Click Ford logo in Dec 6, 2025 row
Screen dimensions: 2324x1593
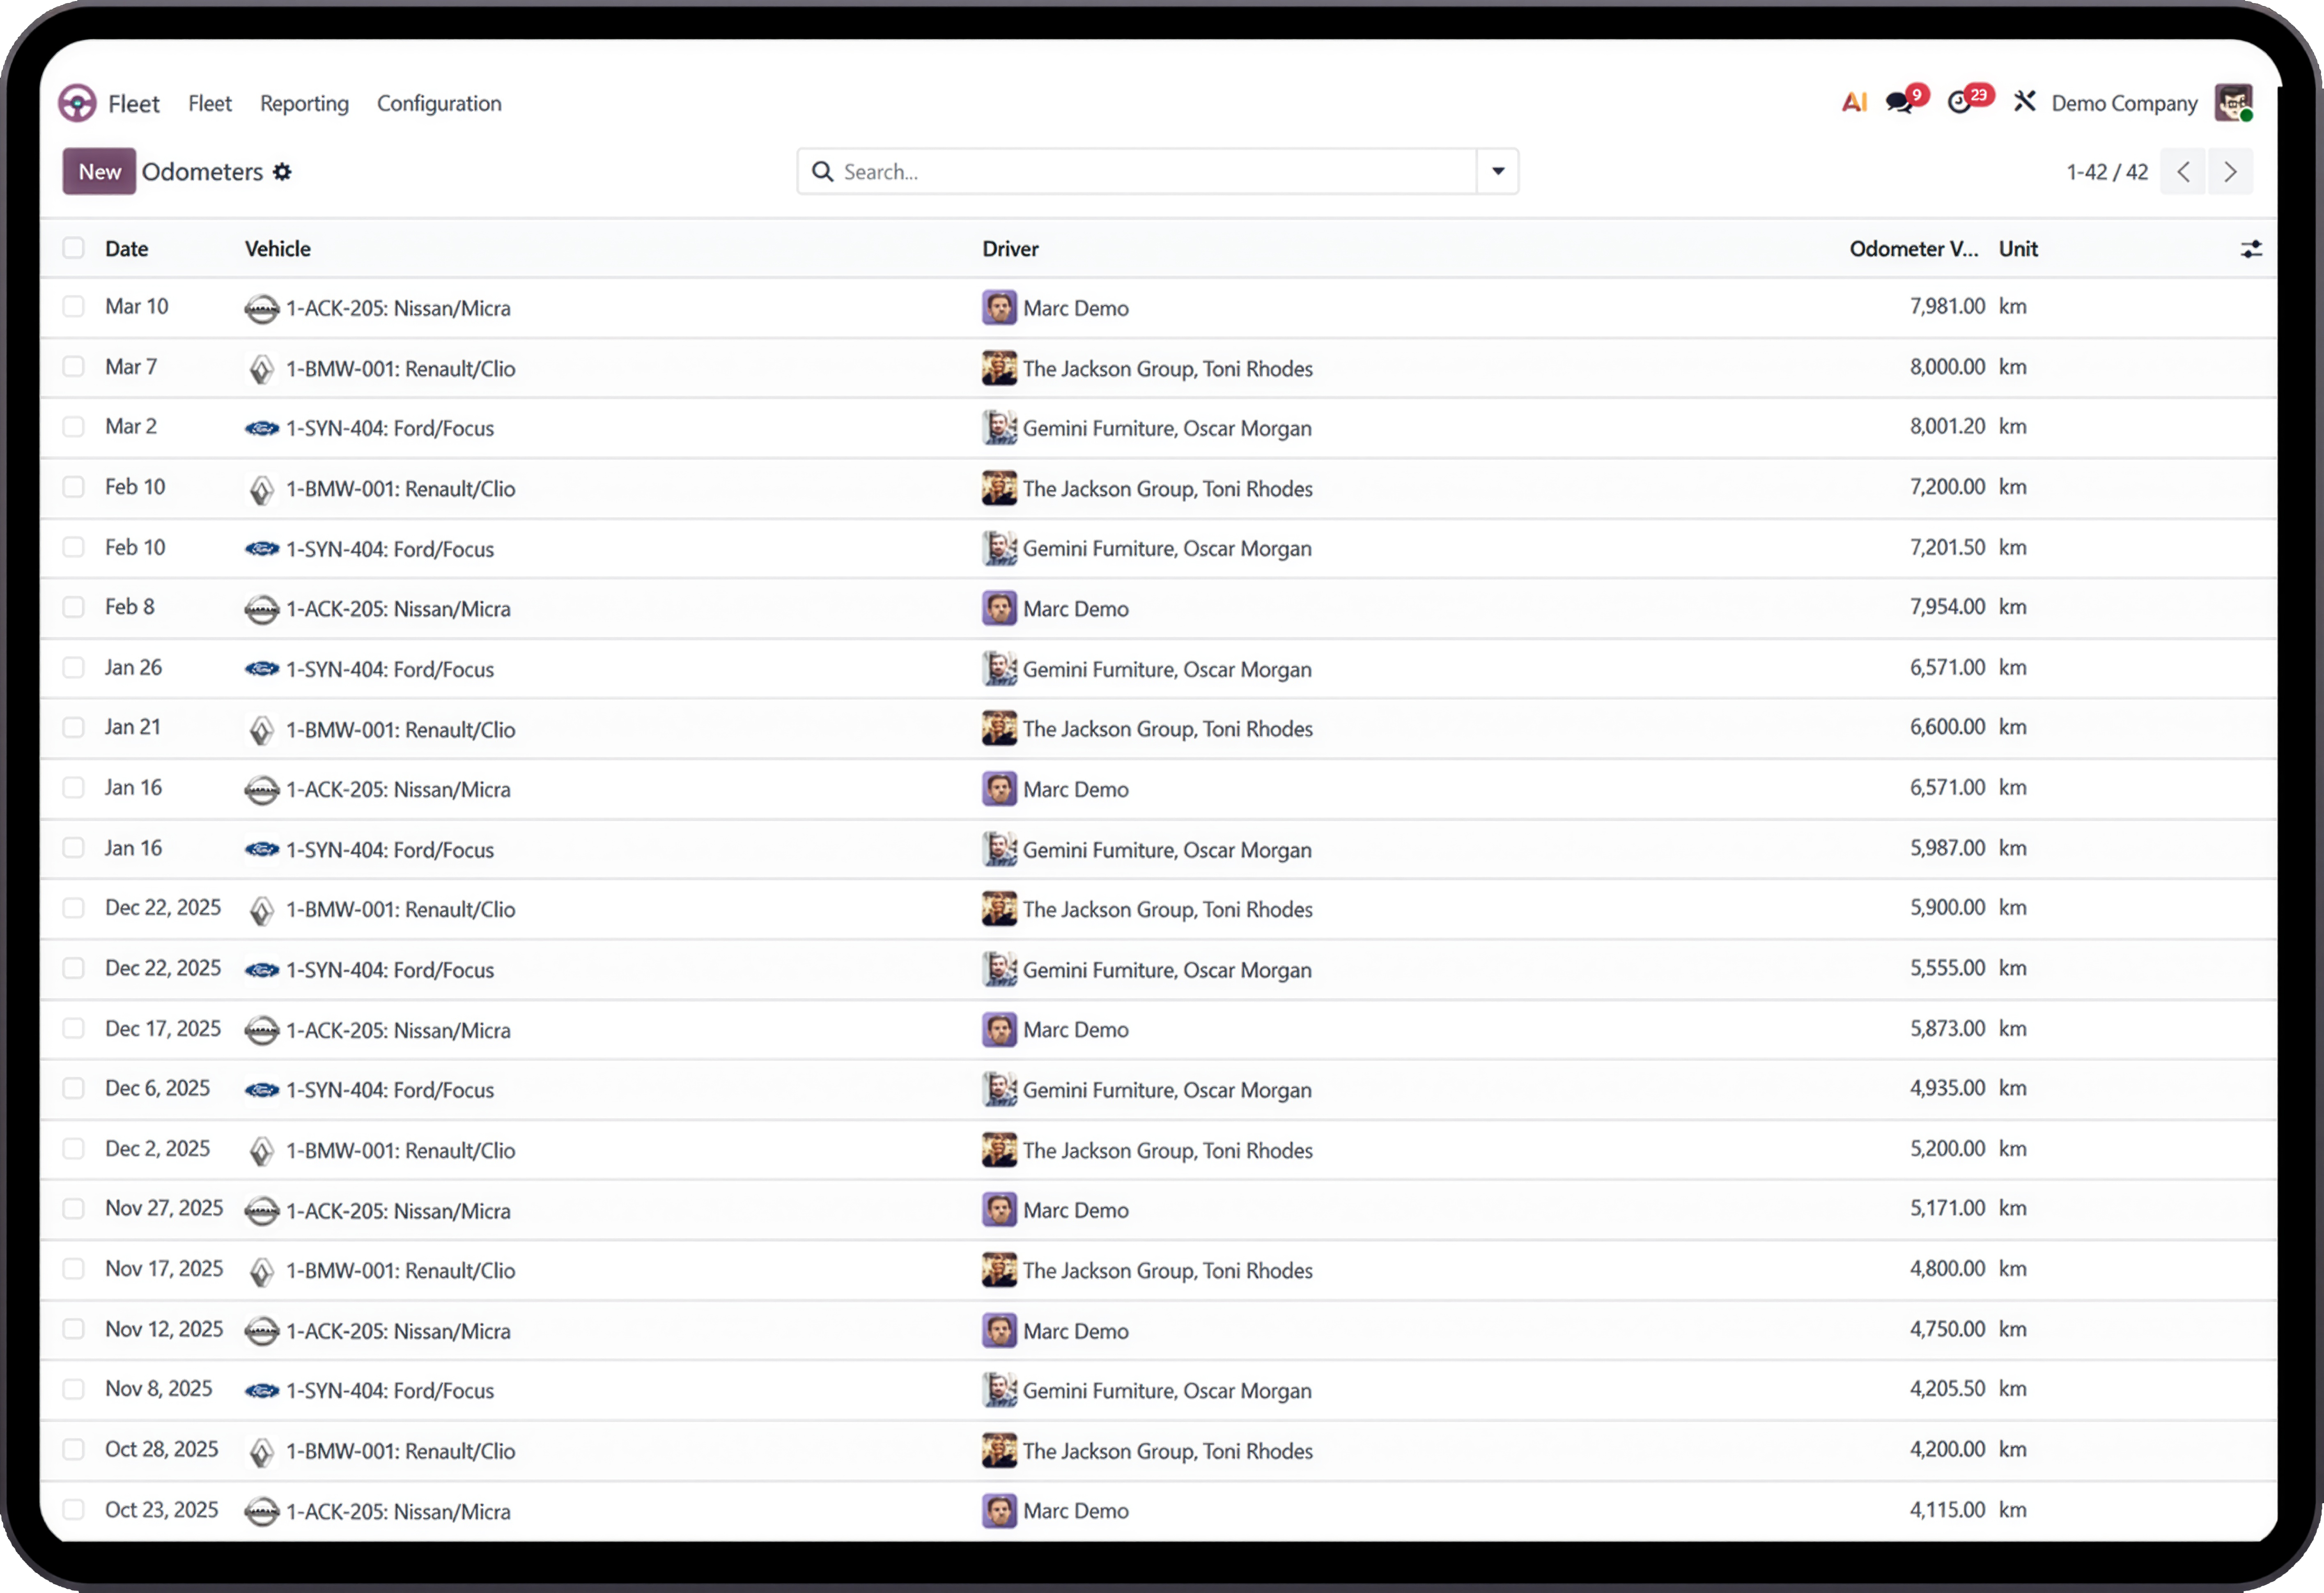(x=261, y=1090)
